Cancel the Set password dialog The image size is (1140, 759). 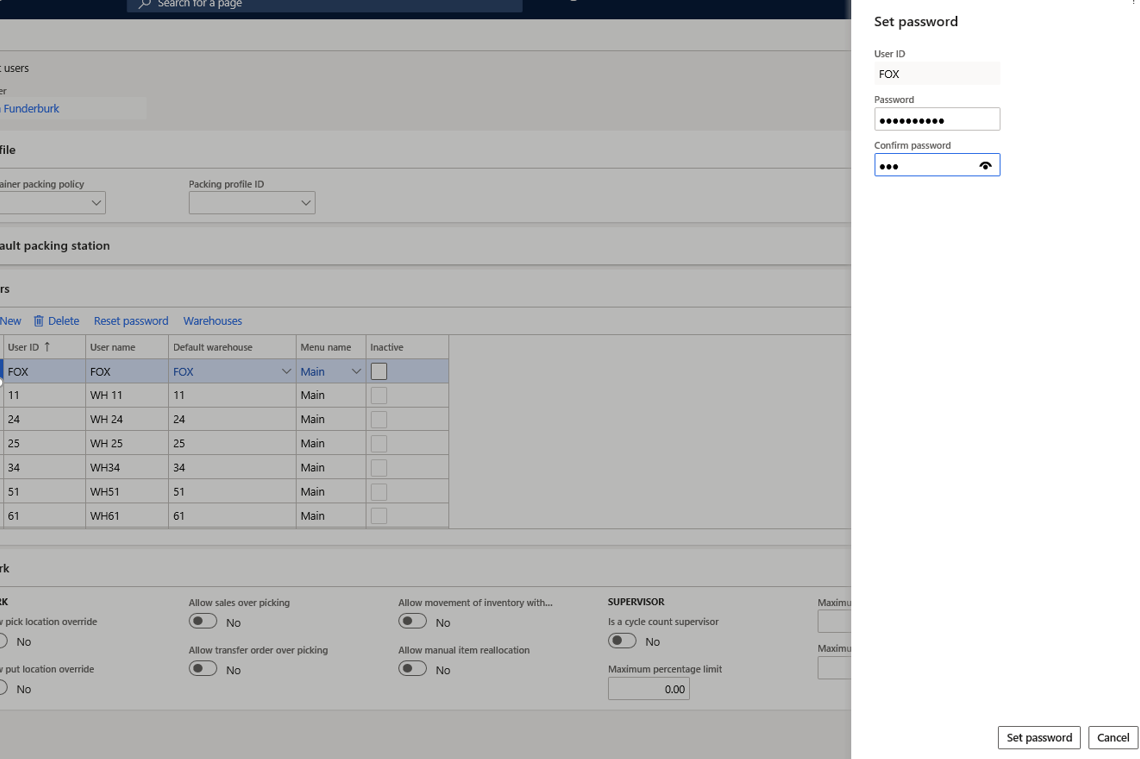pyautogui.click(x=1112, y=737)
